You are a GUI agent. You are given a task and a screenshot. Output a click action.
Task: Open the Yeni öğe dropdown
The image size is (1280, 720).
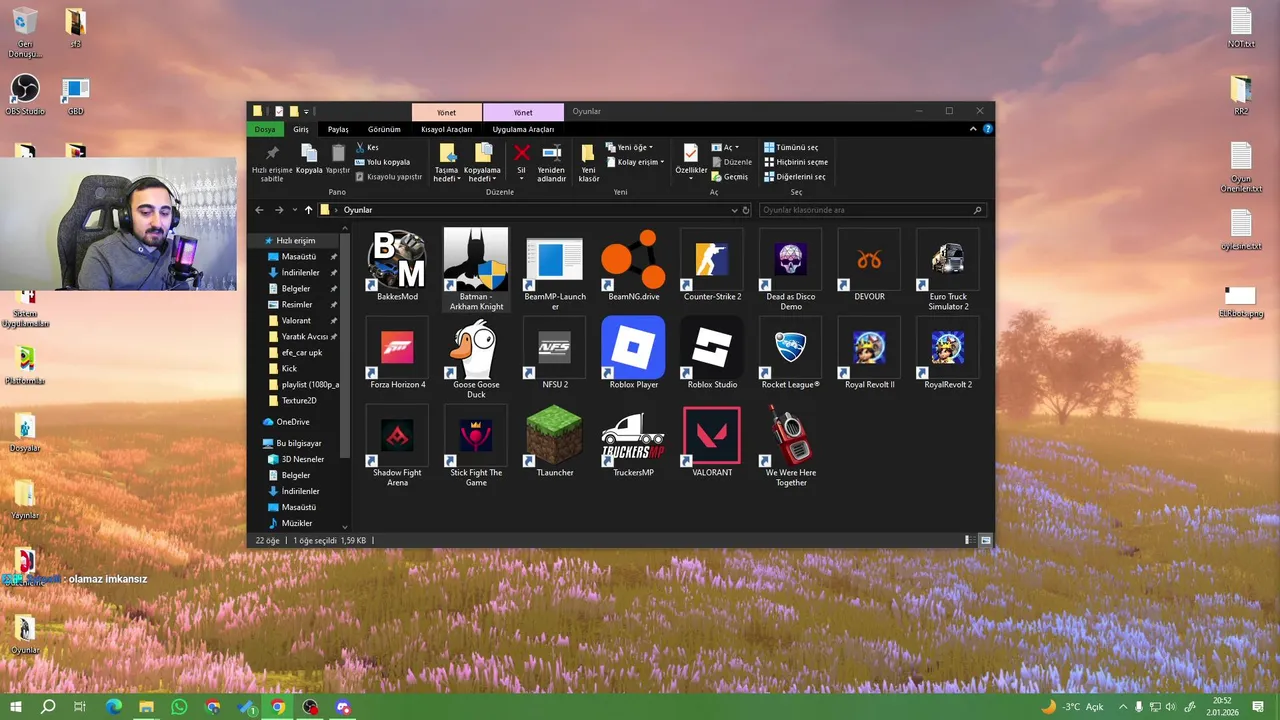tap(629, 147)
